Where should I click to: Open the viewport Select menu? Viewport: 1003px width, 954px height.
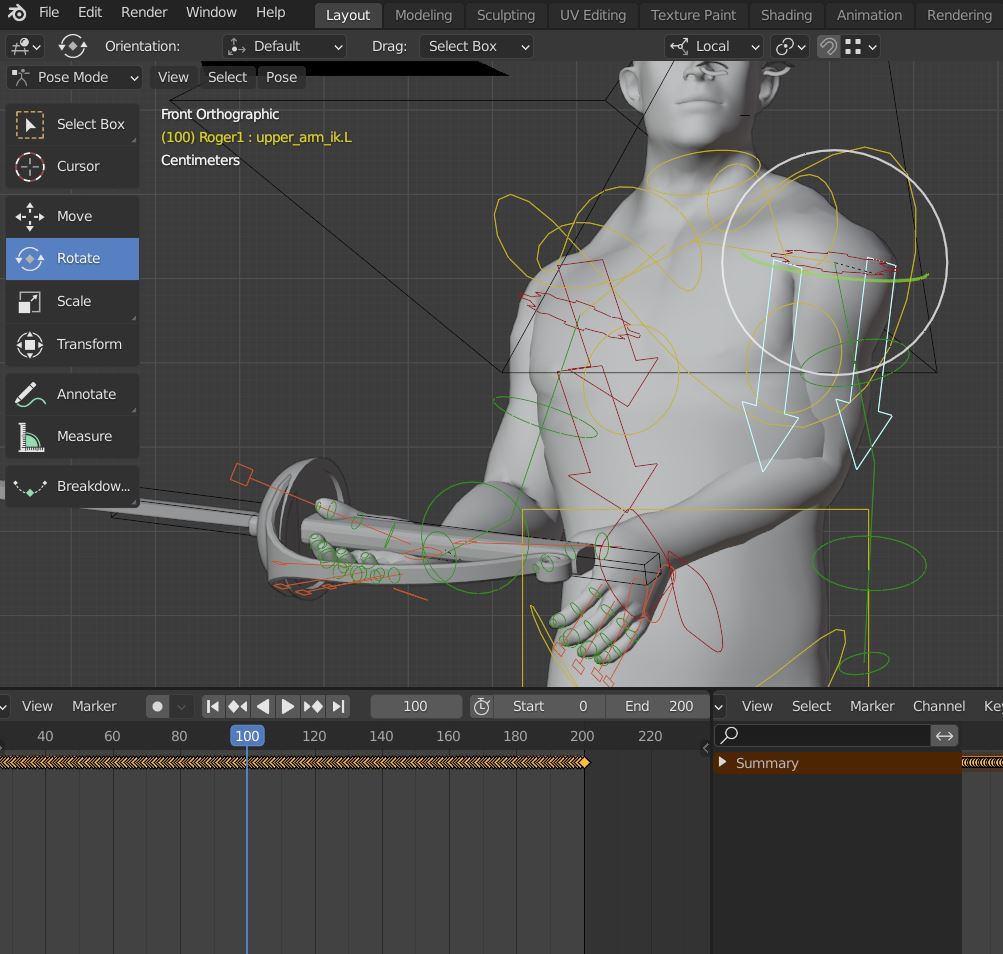coord(227,77)
